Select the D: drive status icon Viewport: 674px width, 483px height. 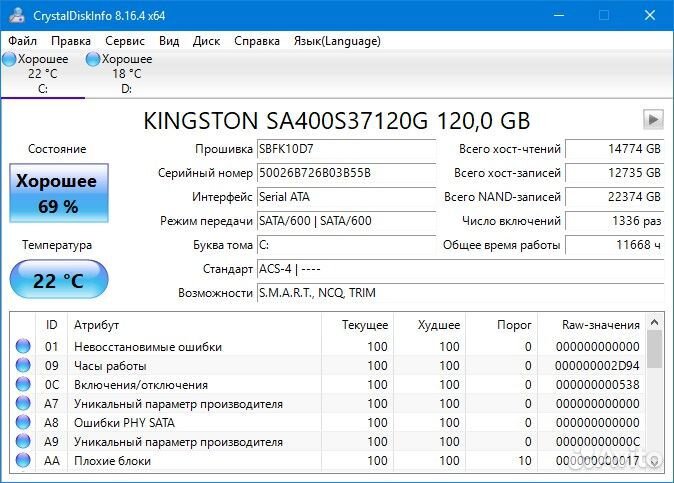pyautogui.click(x=93, y=59)
